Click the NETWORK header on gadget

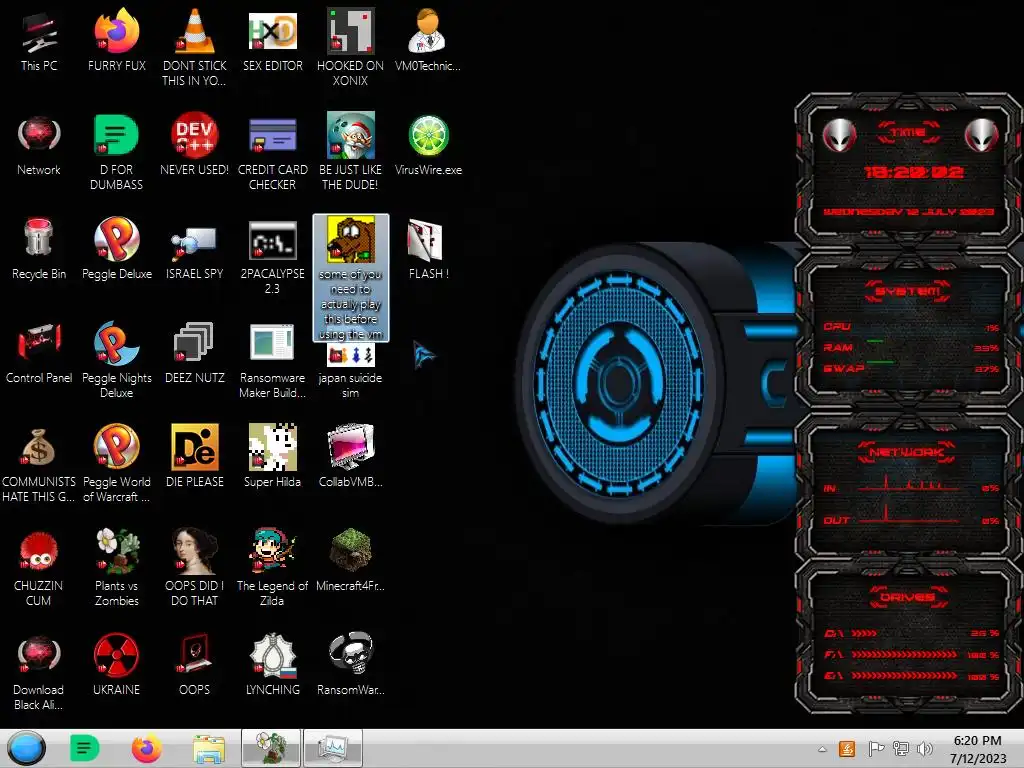(906, 452)
